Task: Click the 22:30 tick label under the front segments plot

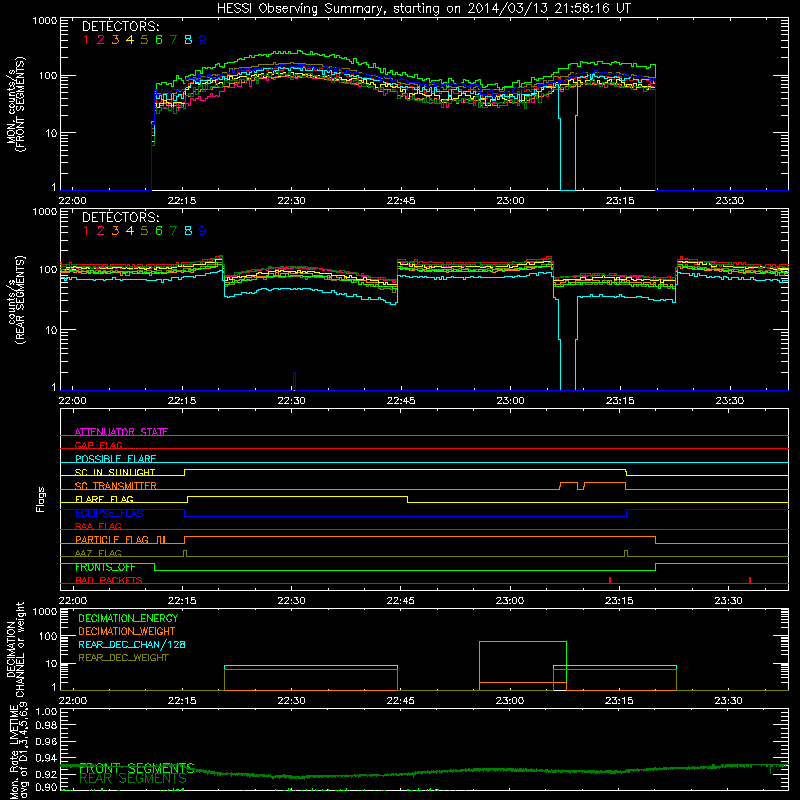Action: point(291,201)
